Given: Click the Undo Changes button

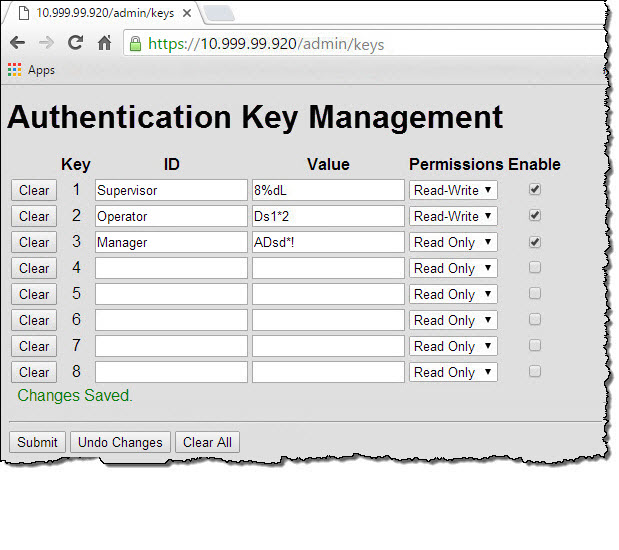Looking at the screenshot, I should [x=120, y=442].
